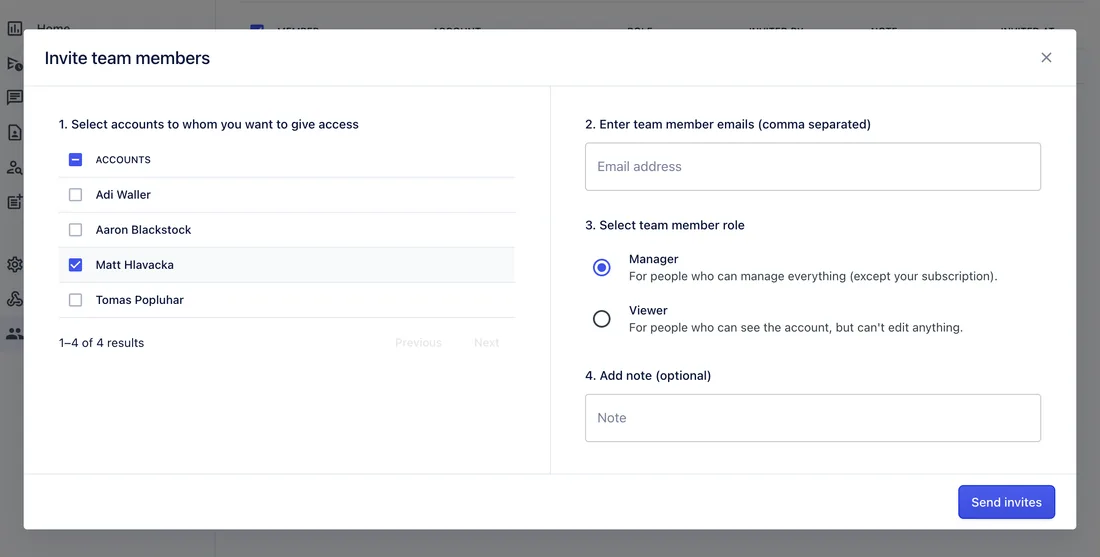Click the Adi Waller account name
The height and width of the screenshot is (557, 1100).
(123, 195)
